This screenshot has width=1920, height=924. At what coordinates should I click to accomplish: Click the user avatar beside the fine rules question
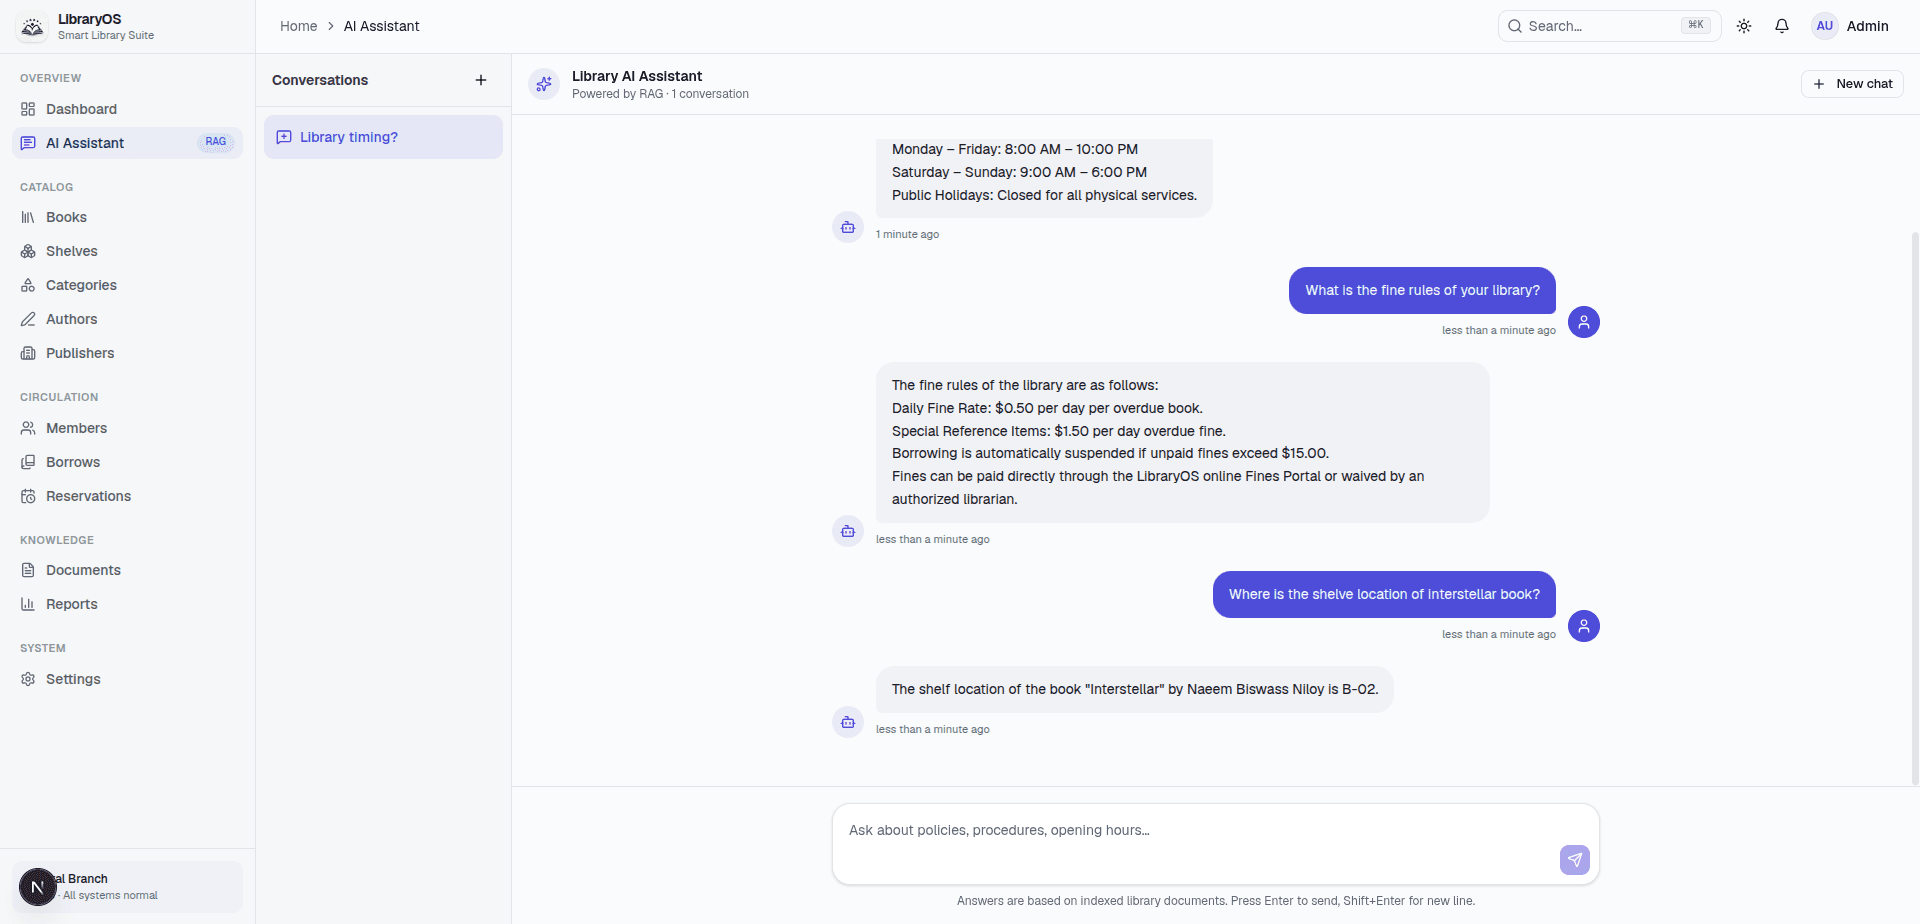click(1584, 322)
